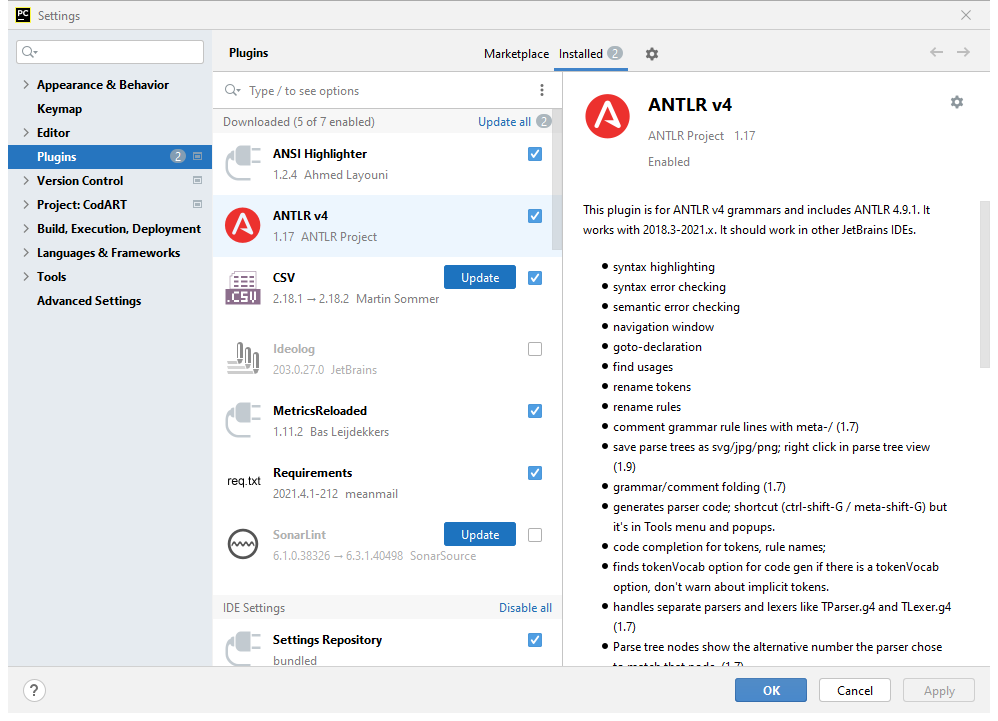Screen dimensions: 998x721
Task: Expand the Version Control node
Action: pyautogui.click(x=25, y=181)
